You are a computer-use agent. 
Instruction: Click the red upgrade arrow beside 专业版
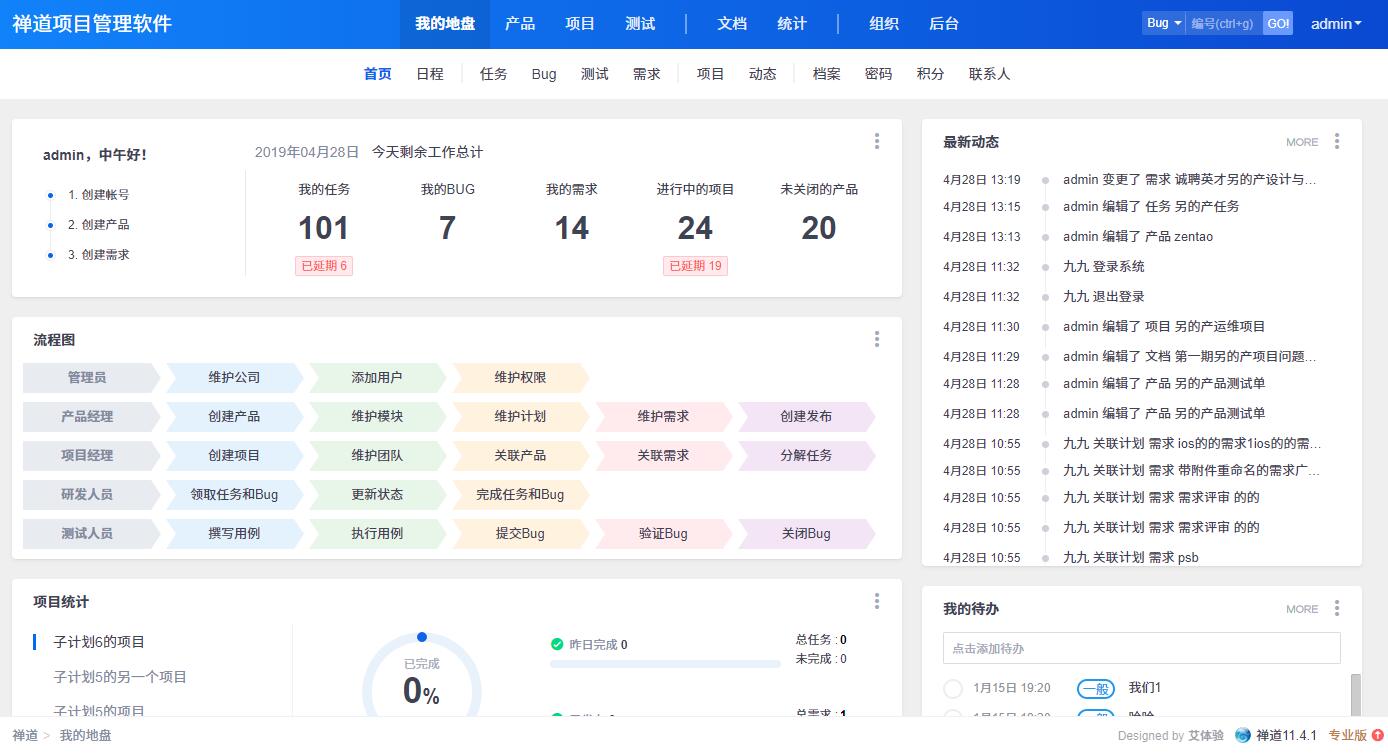click(1378, 735)
